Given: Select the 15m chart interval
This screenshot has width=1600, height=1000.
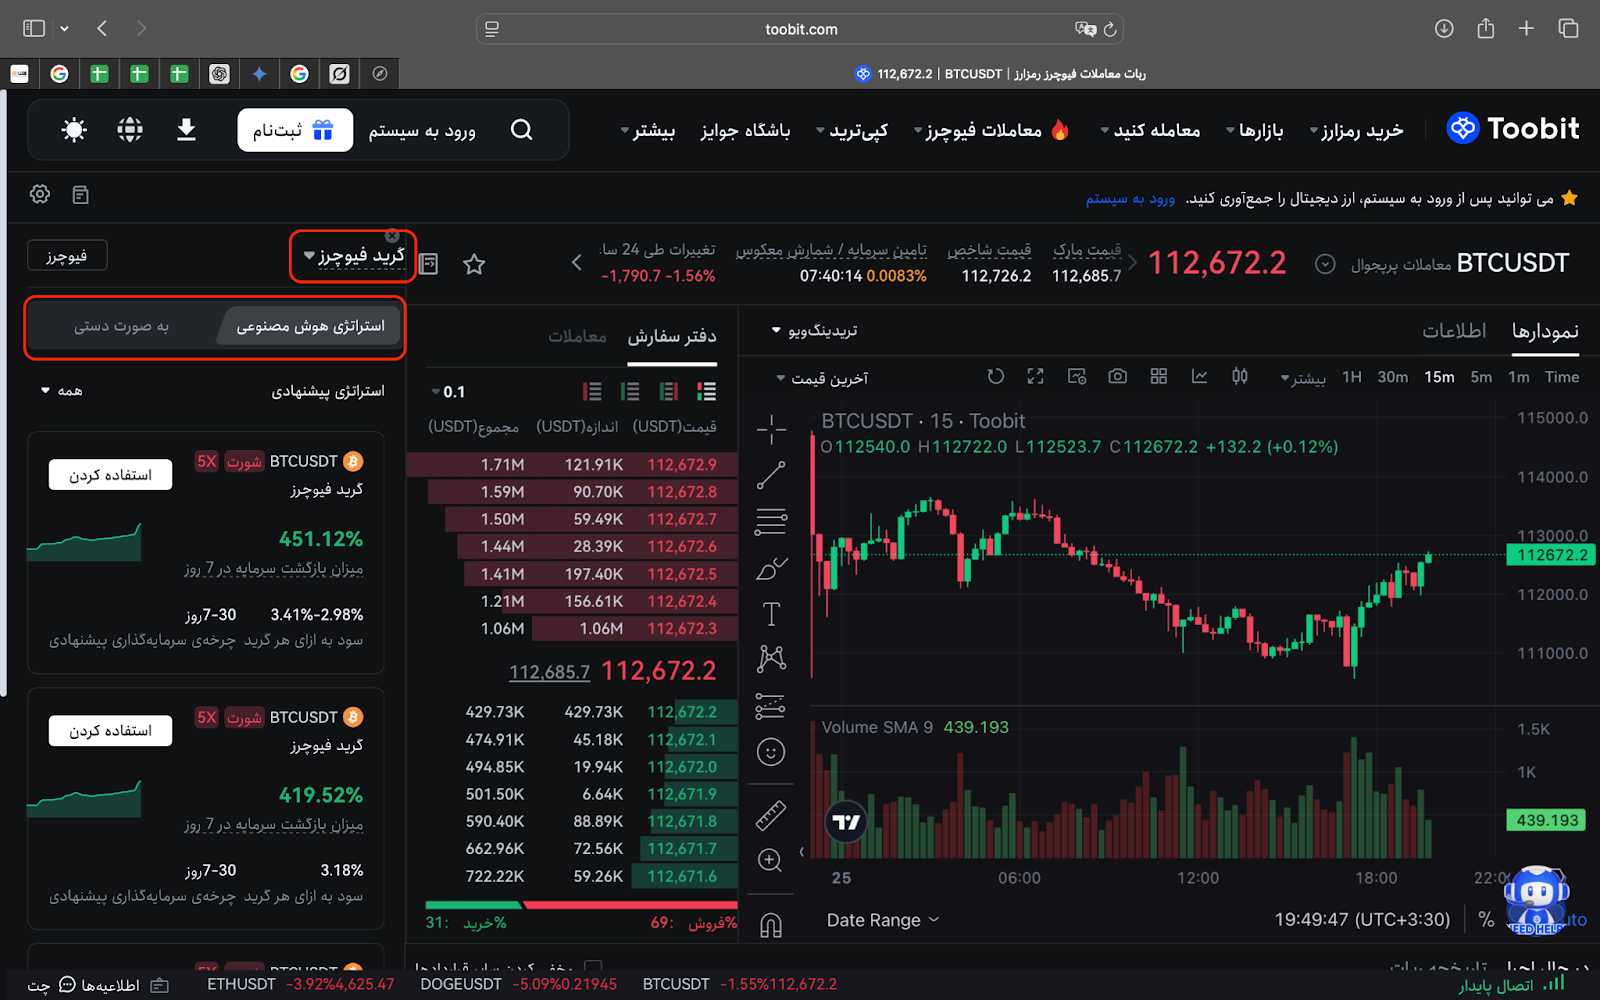Looking at the screenshot, I should coord(1439,377).
